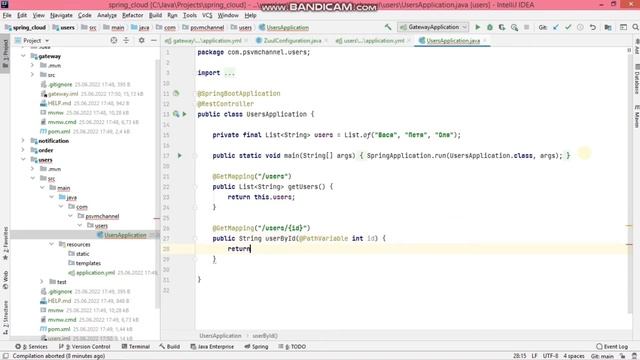Open the layout toggle icon in toolbar

[x=623, y=27]
